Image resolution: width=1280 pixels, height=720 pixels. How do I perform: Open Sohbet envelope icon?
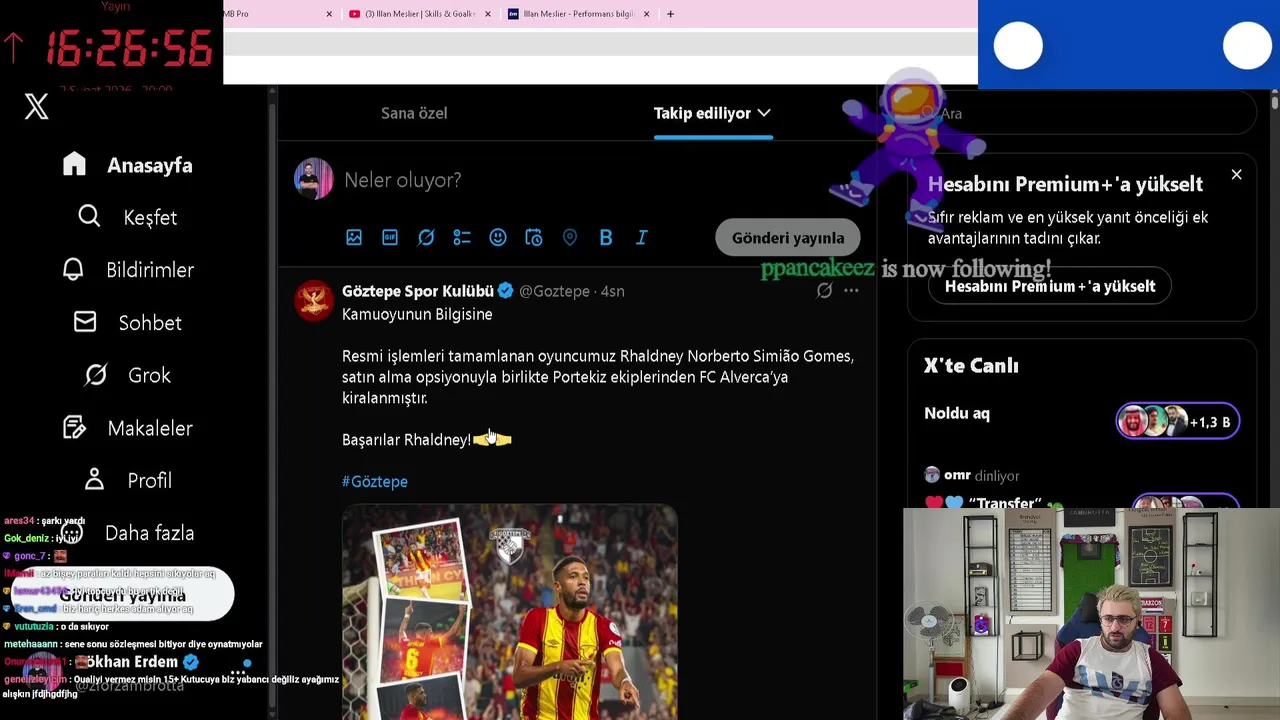(85, 322)
